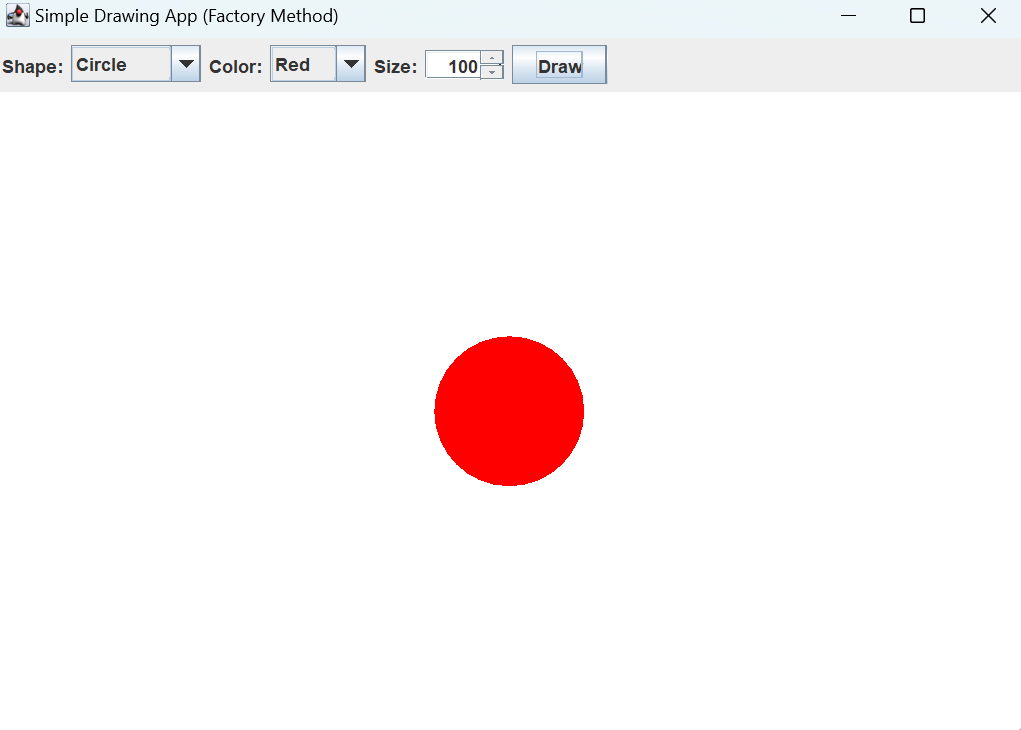Maximize the drawing app window

pos(917,16)
